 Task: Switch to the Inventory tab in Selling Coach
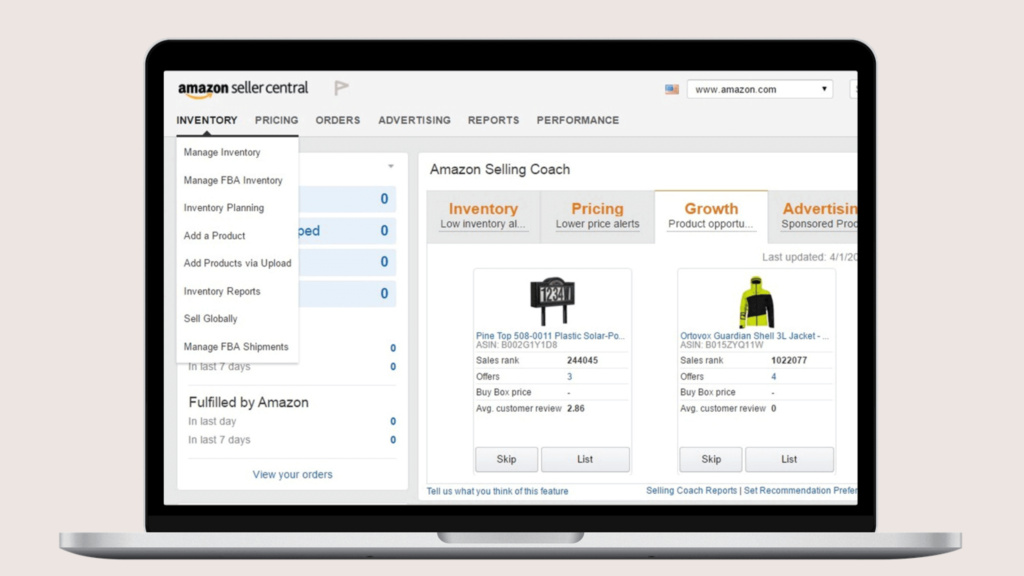(483, 214)
